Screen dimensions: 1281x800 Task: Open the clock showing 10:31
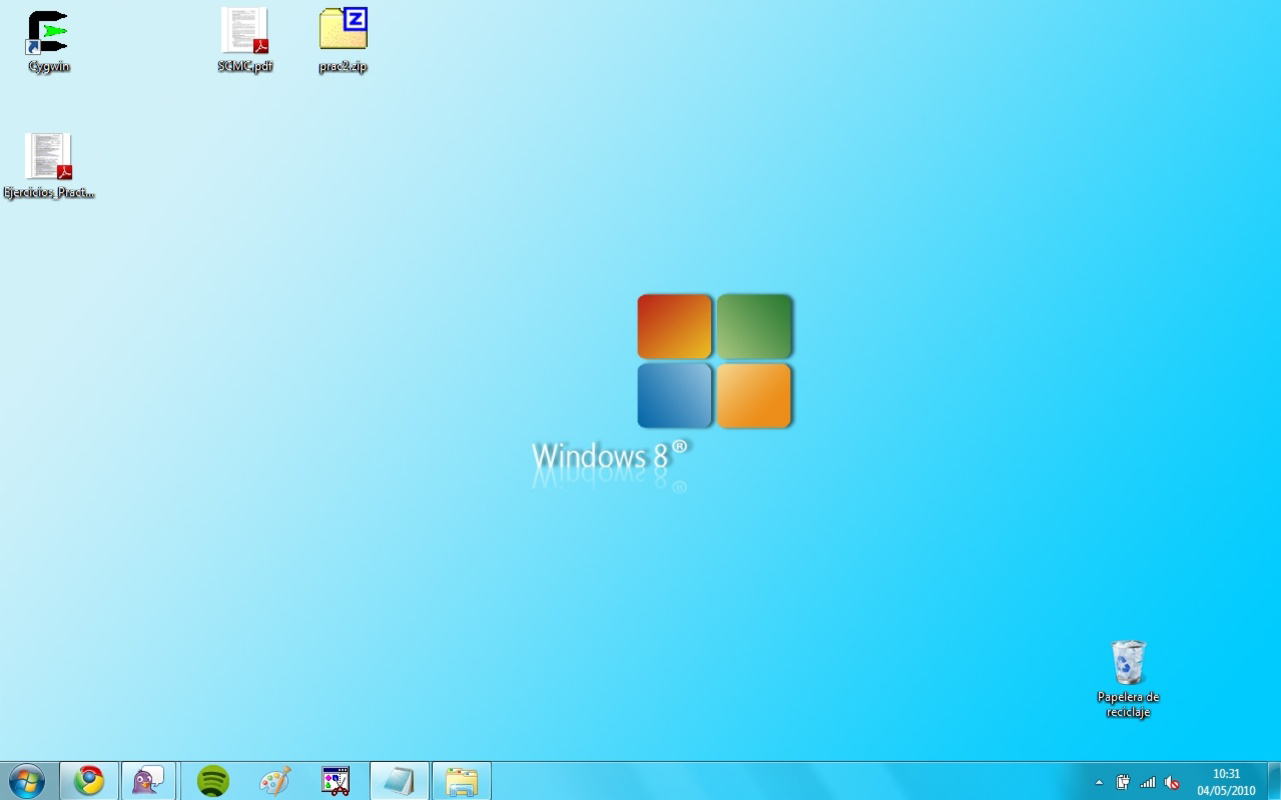click(1225, 773)
